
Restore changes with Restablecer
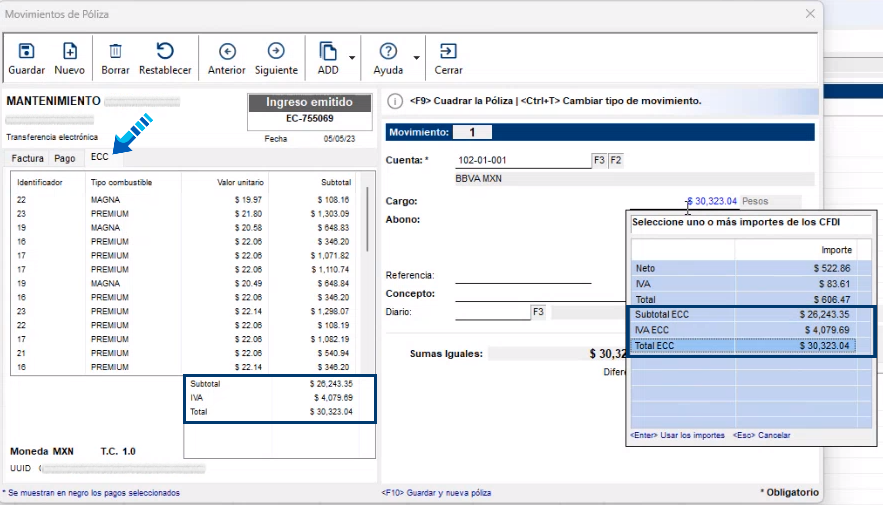click(165, 58)
